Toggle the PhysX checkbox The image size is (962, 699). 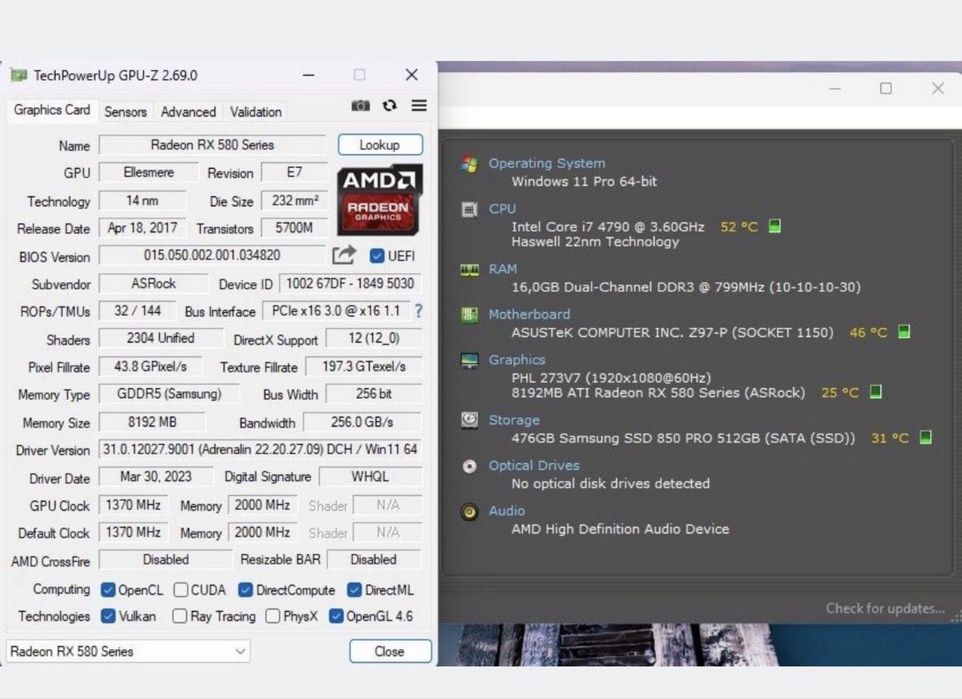[x=273, y=616]
